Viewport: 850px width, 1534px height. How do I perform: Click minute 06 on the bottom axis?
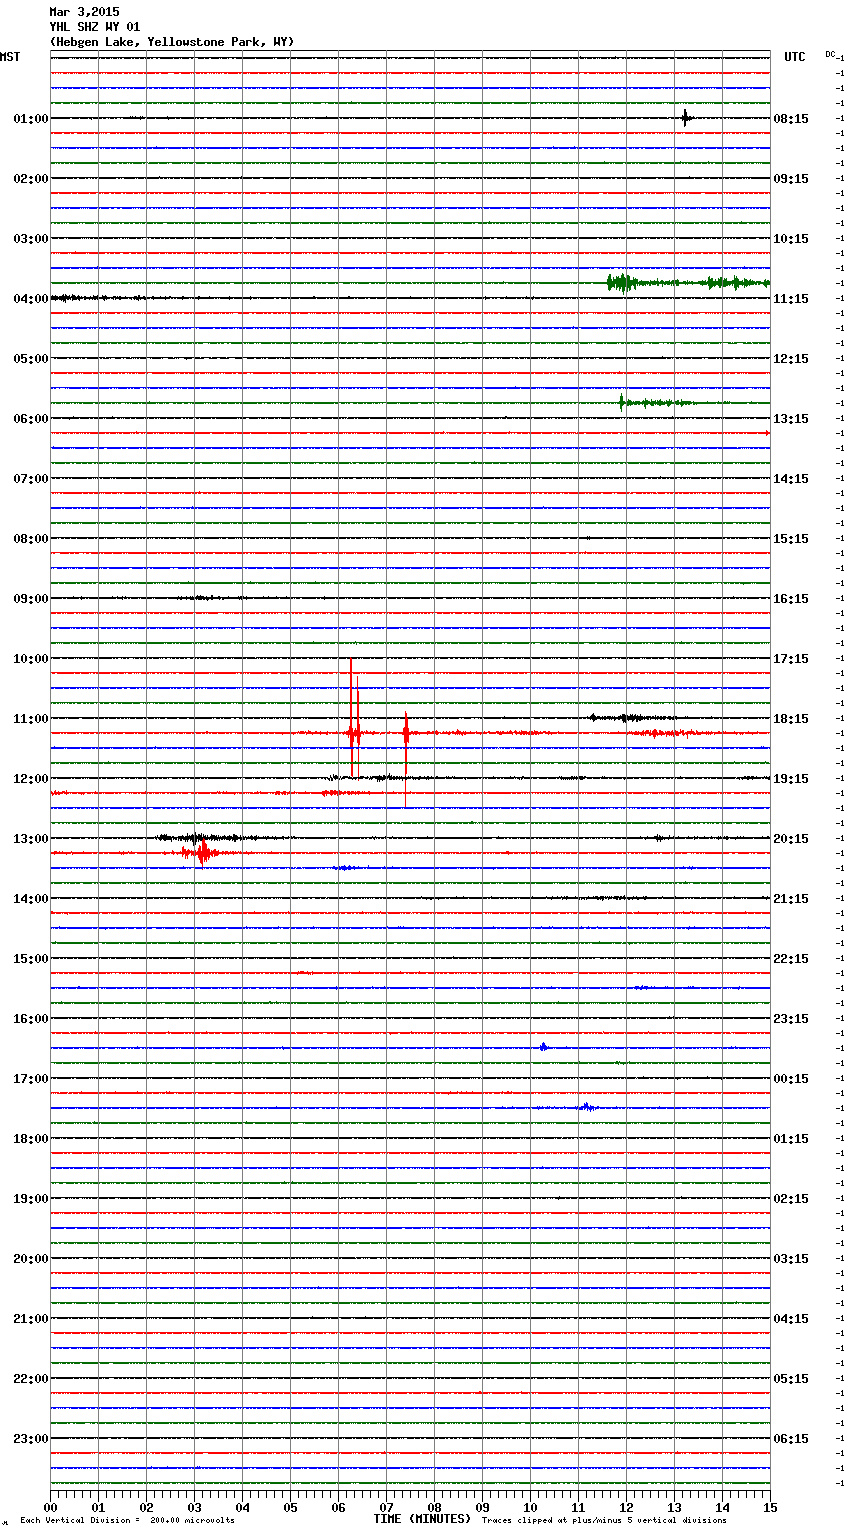(338, 1507)
